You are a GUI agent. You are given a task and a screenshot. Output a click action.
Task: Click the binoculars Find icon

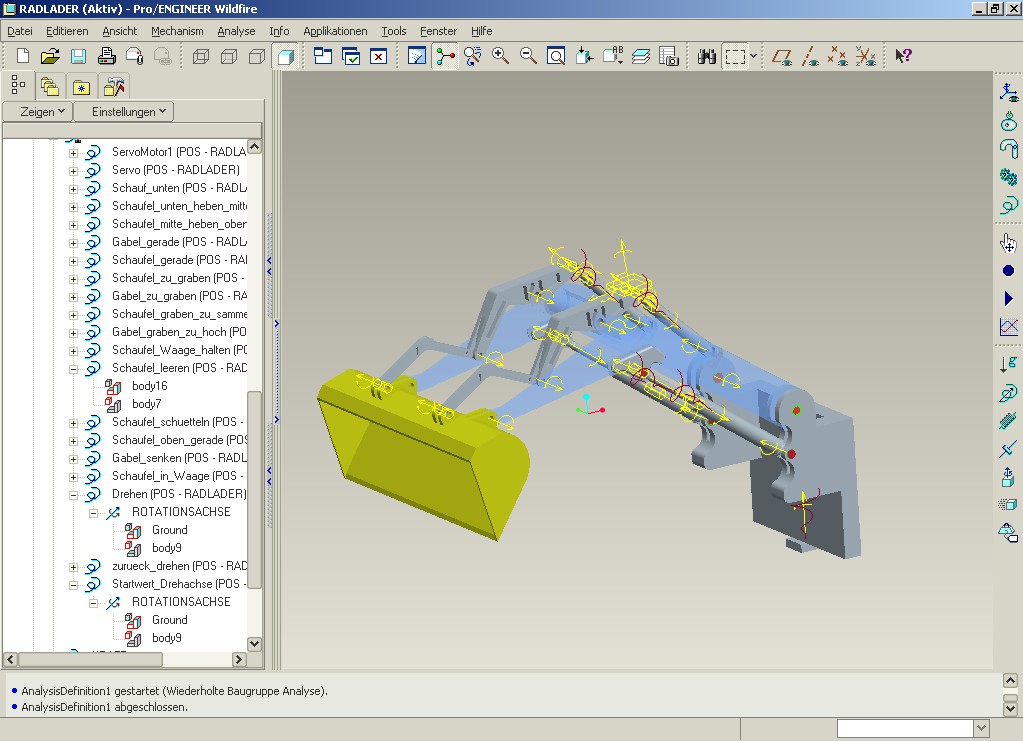tap(707, 57)
